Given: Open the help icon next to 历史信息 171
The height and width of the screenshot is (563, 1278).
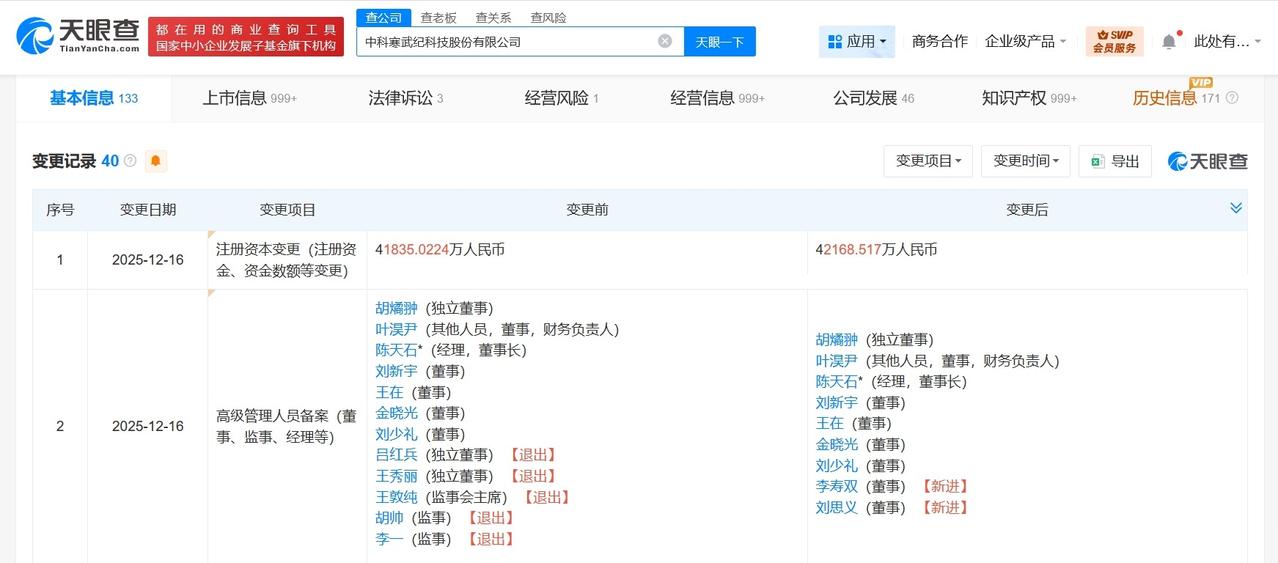Looking at the screenshot, I should point(1232,98).
